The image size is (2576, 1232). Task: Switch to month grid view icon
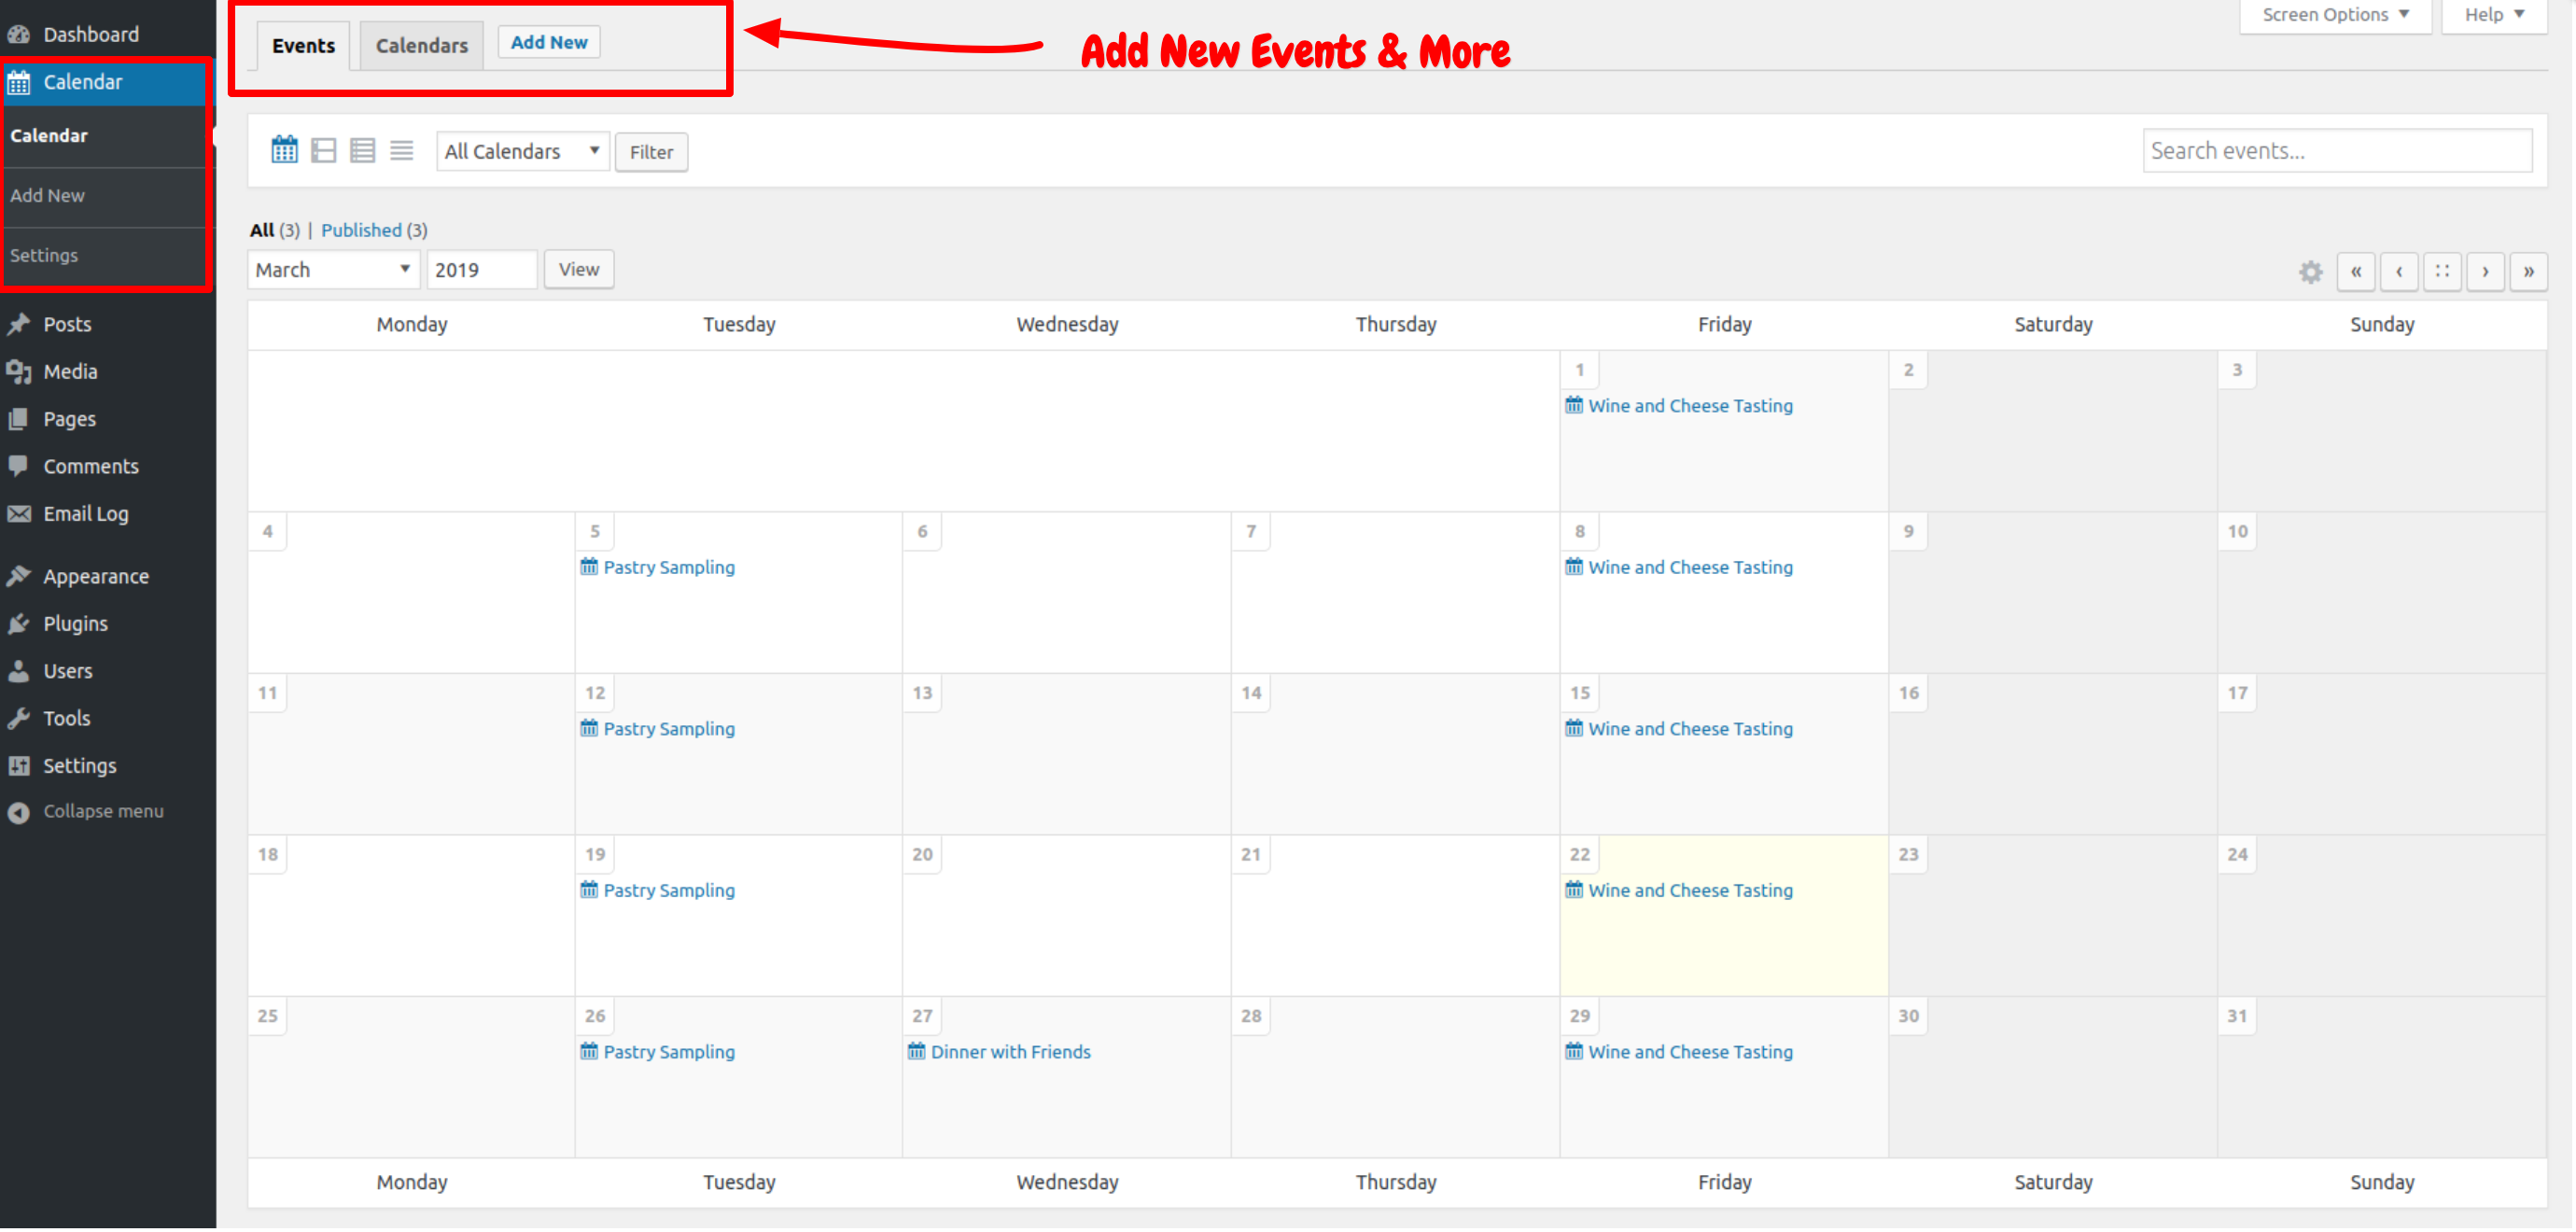pos(284,151)
